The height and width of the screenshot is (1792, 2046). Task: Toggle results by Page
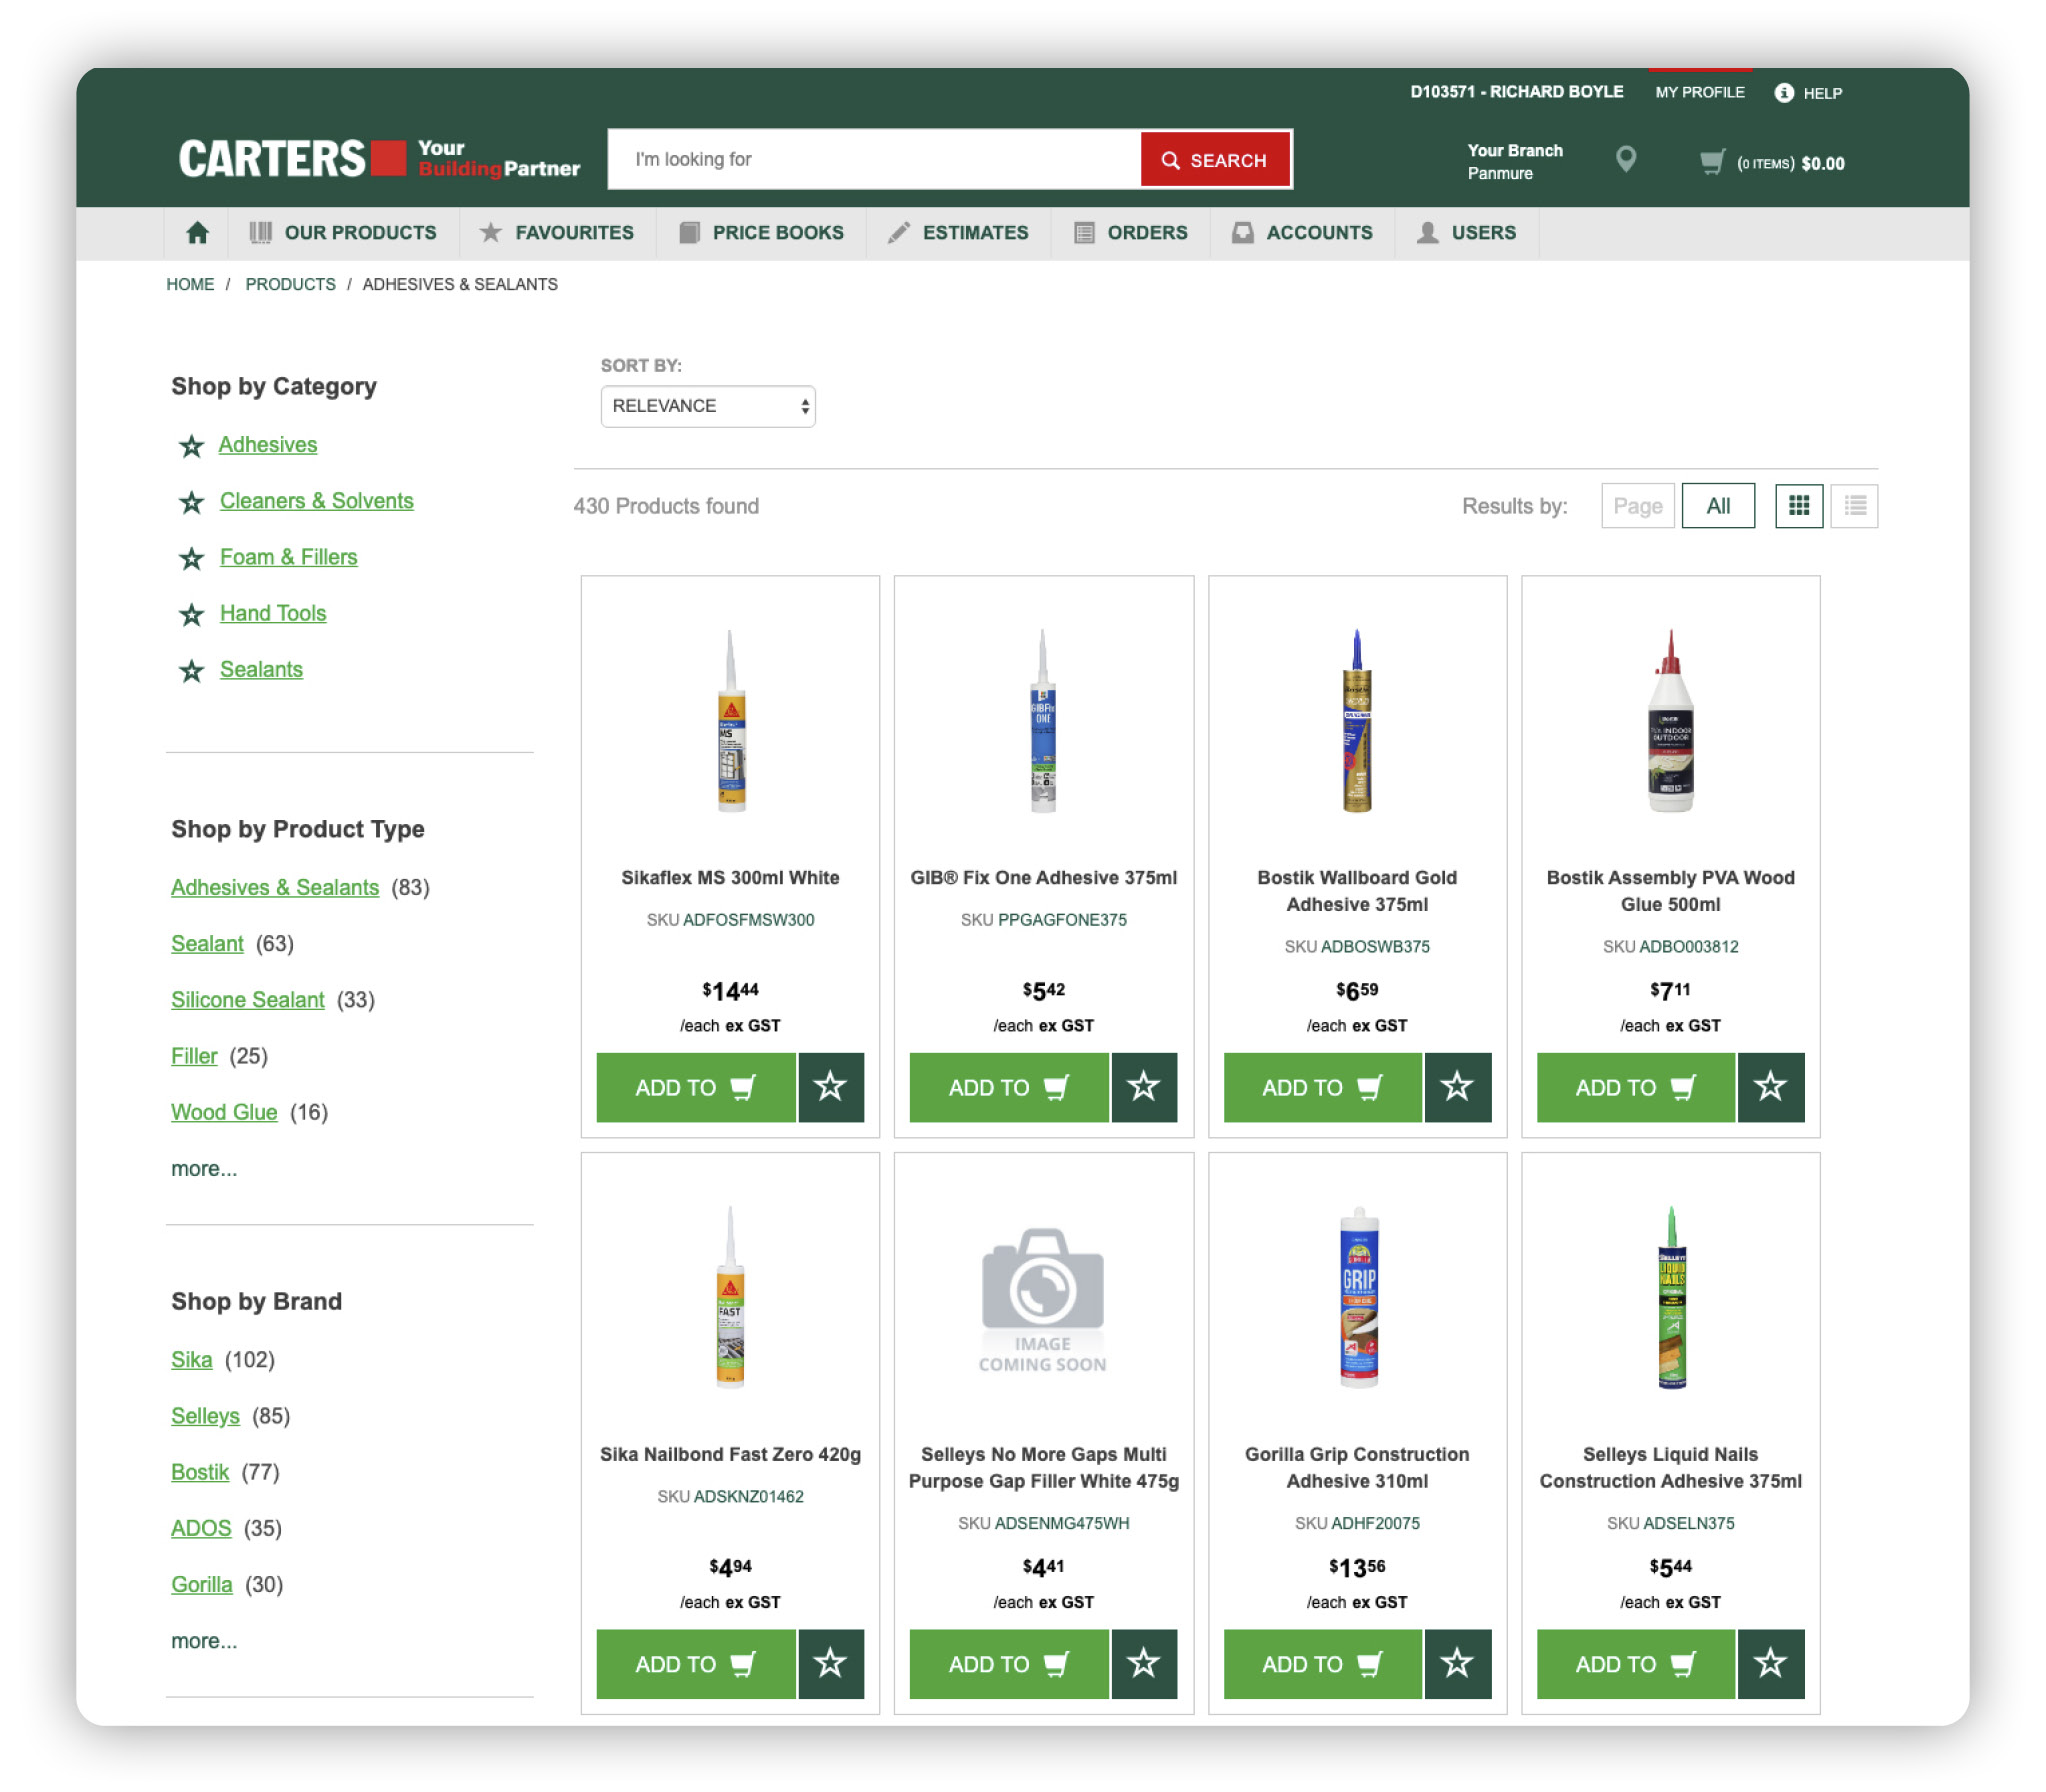[1637, 506]
